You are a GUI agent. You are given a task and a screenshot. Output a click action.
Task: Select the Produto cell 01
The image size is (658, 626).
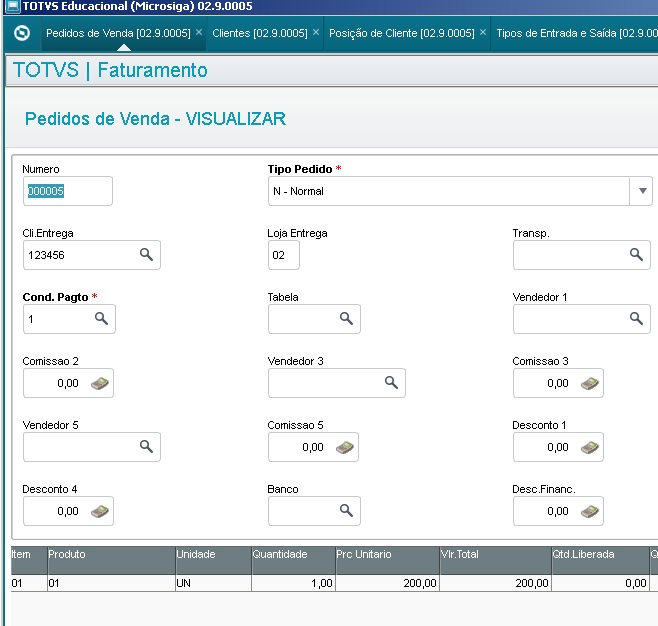(111, 583)
